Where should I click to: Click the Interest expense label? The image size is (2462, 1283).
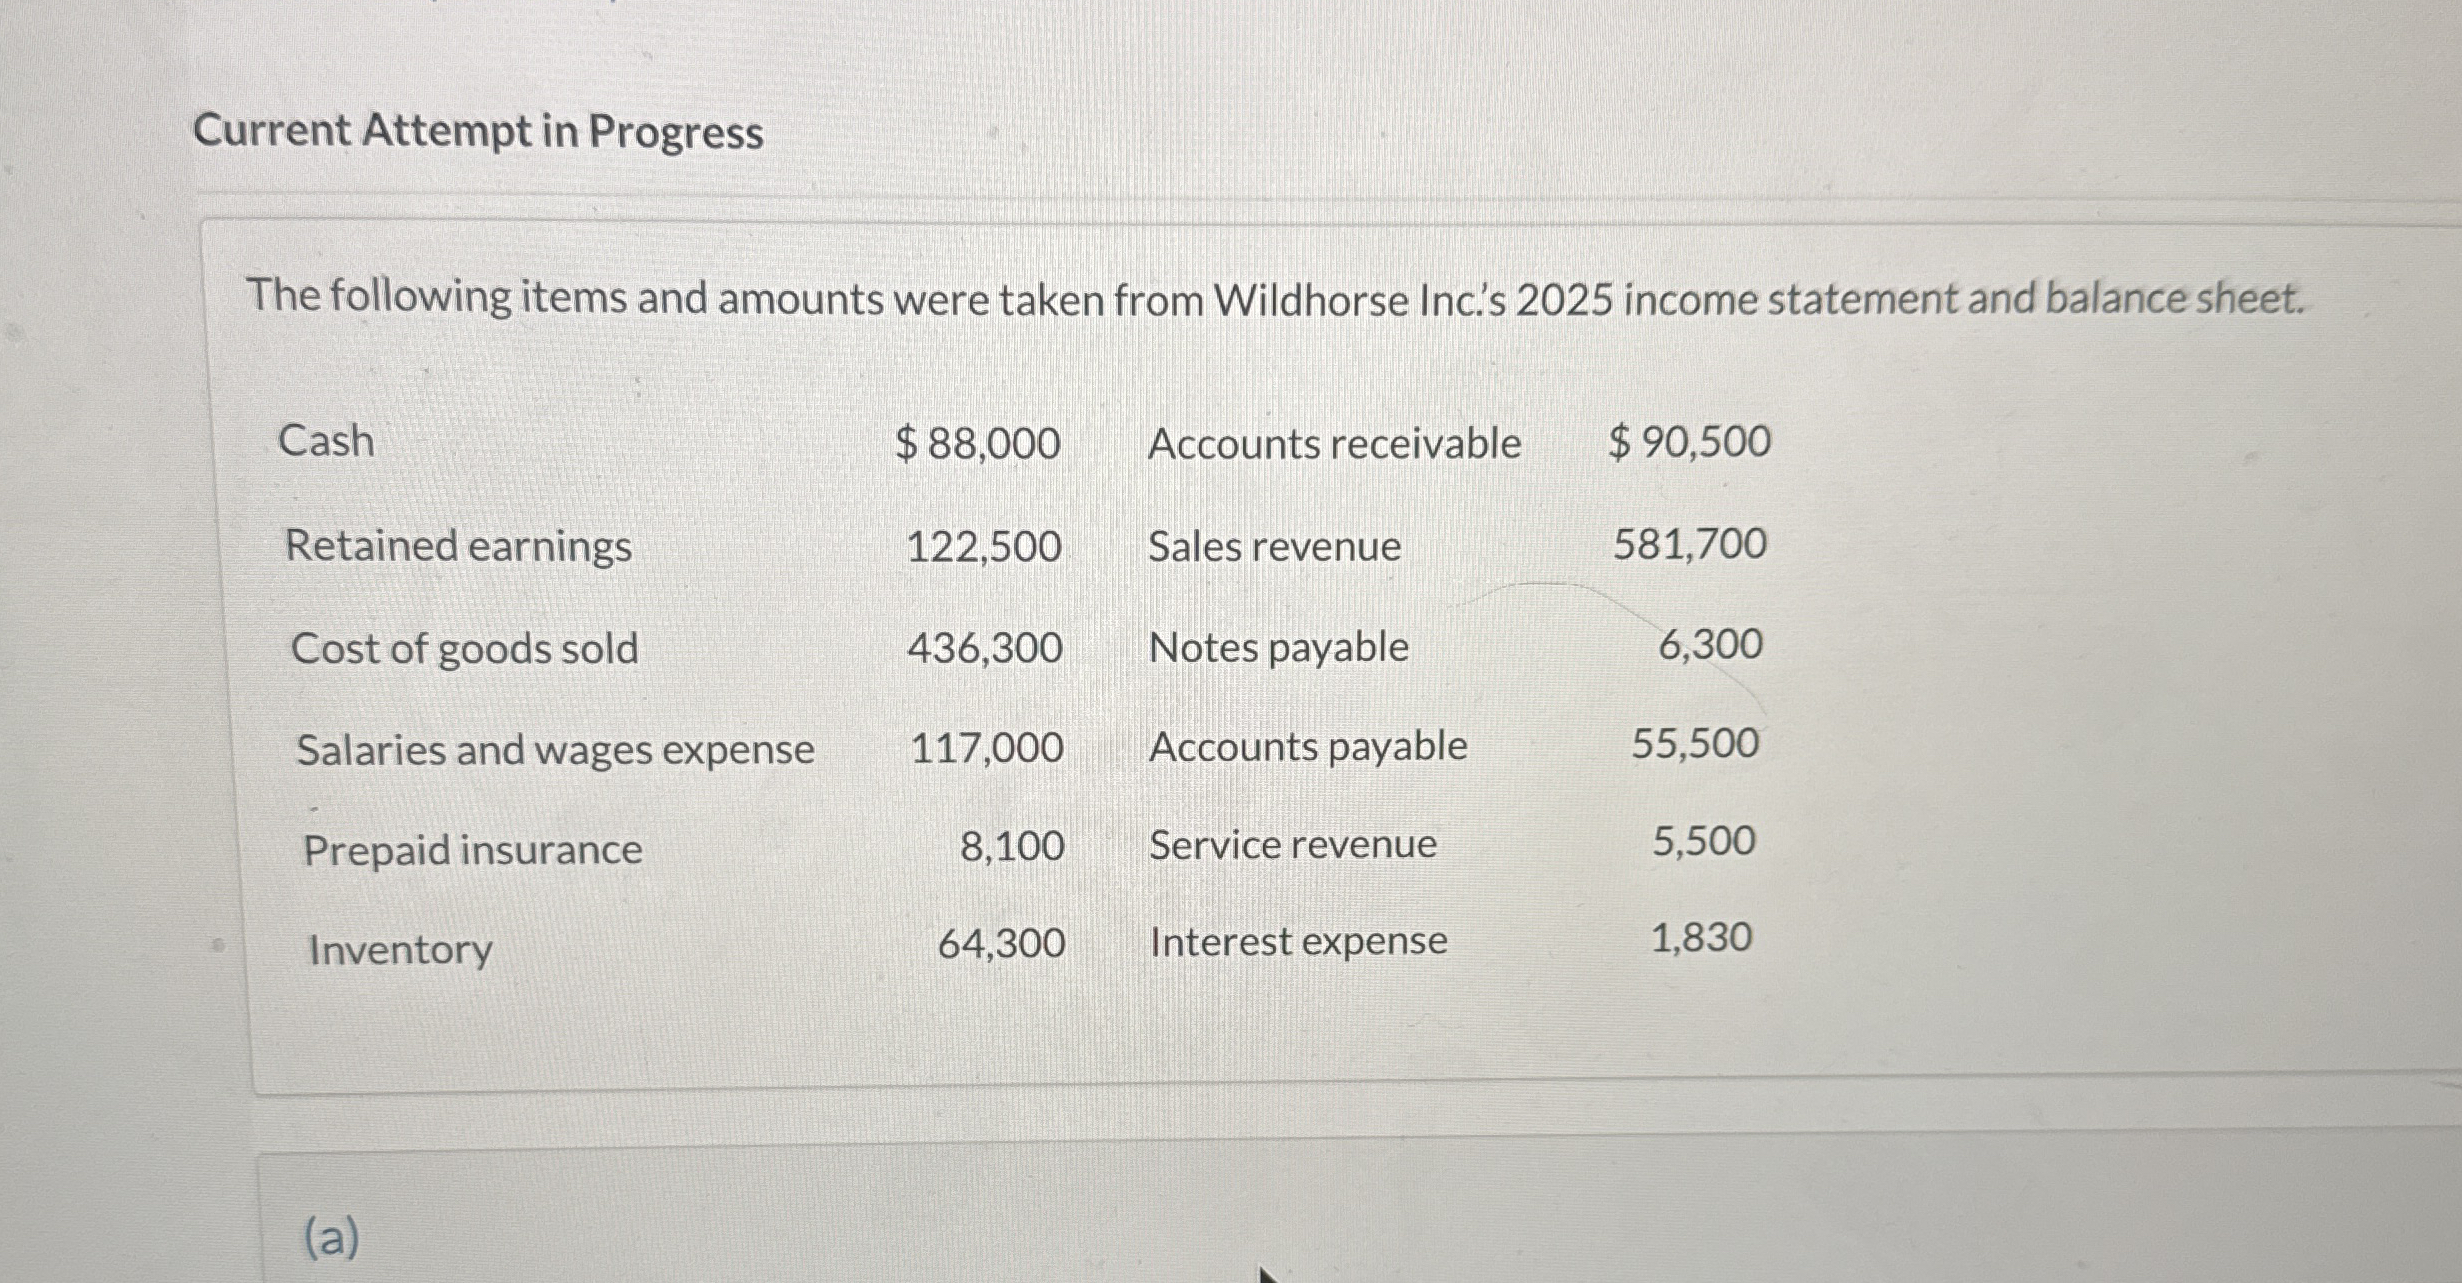[1298, 942]
